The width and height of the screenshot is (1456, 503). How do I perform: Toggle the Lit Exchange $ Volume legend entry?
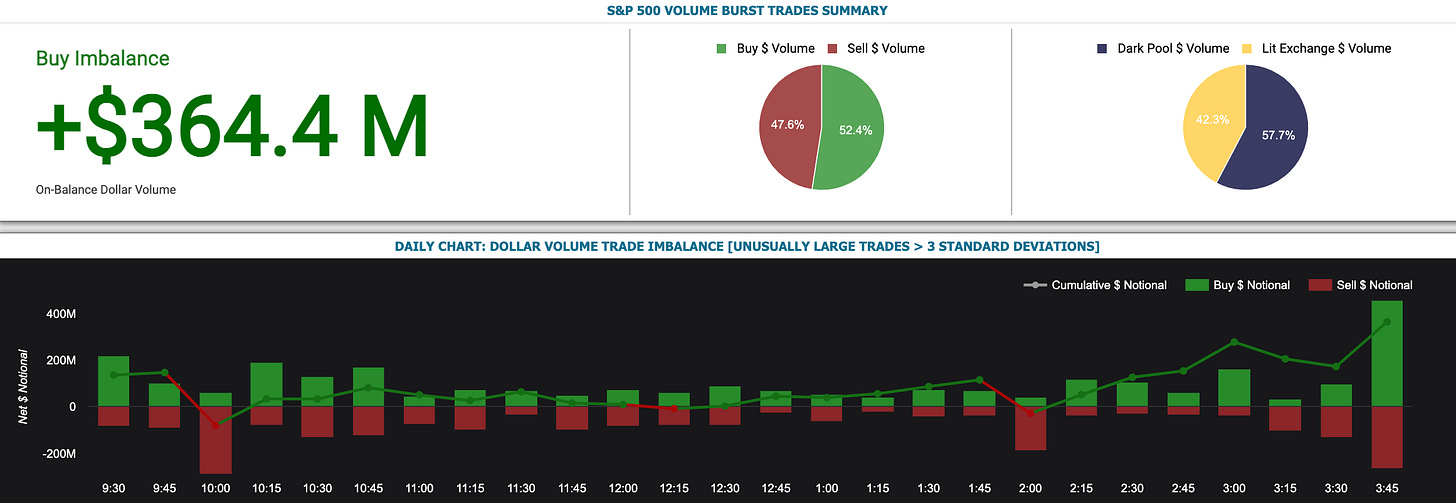pos(1319,48)
